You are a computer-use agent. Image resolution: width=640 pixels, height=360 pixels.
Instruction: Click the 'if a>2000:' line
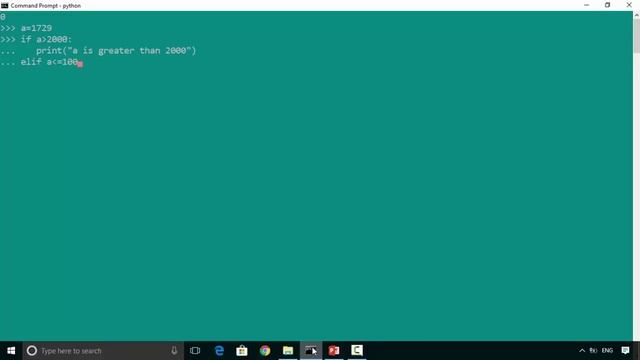coord(46,40)
